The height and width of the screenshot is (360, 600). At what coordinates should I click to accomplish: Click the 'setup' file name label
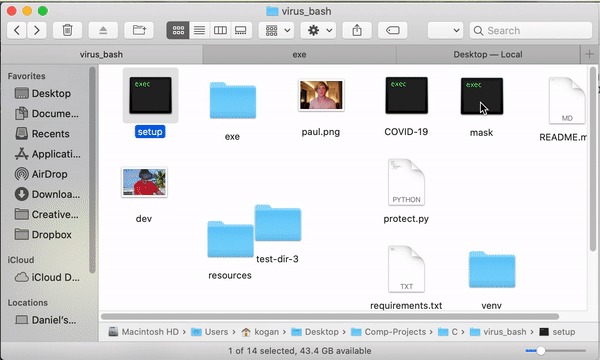tap(150, 132)
